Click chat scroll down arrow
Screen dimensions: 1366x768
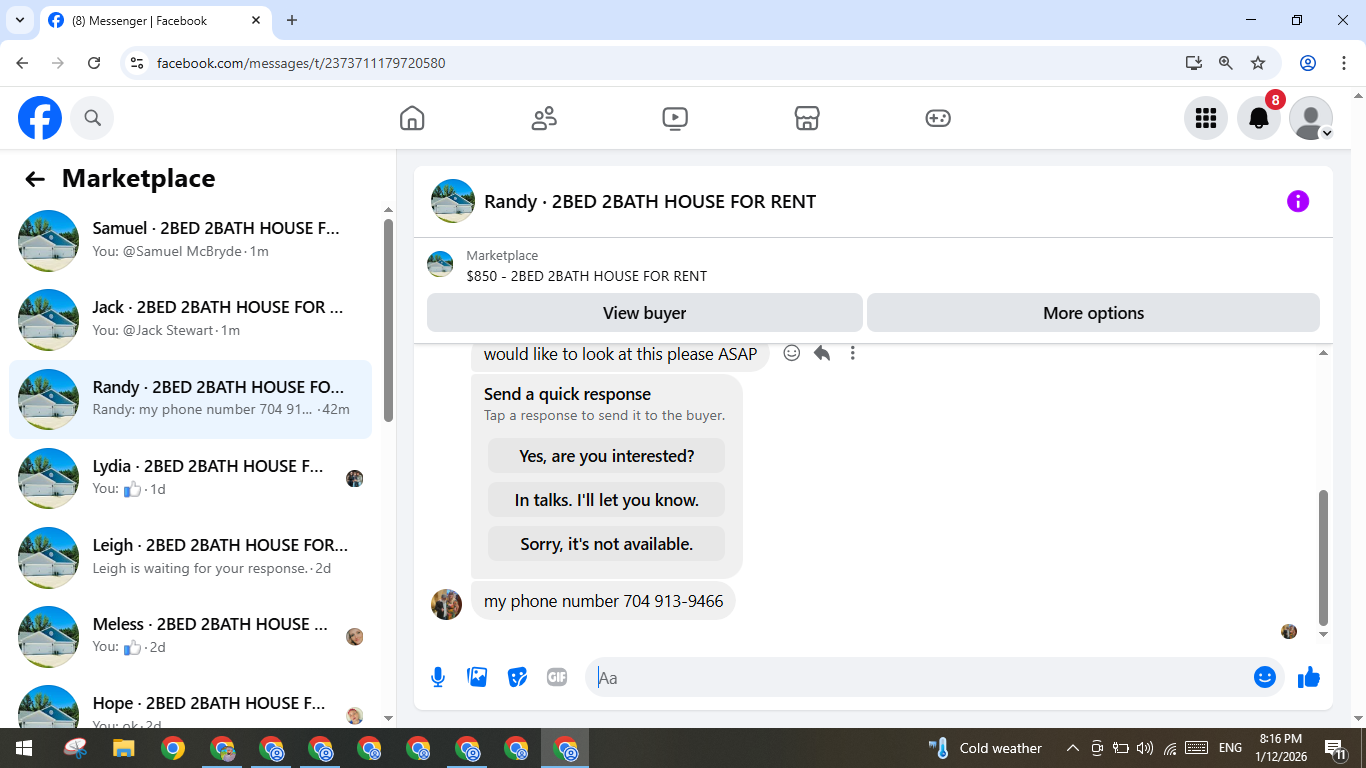1323,634
